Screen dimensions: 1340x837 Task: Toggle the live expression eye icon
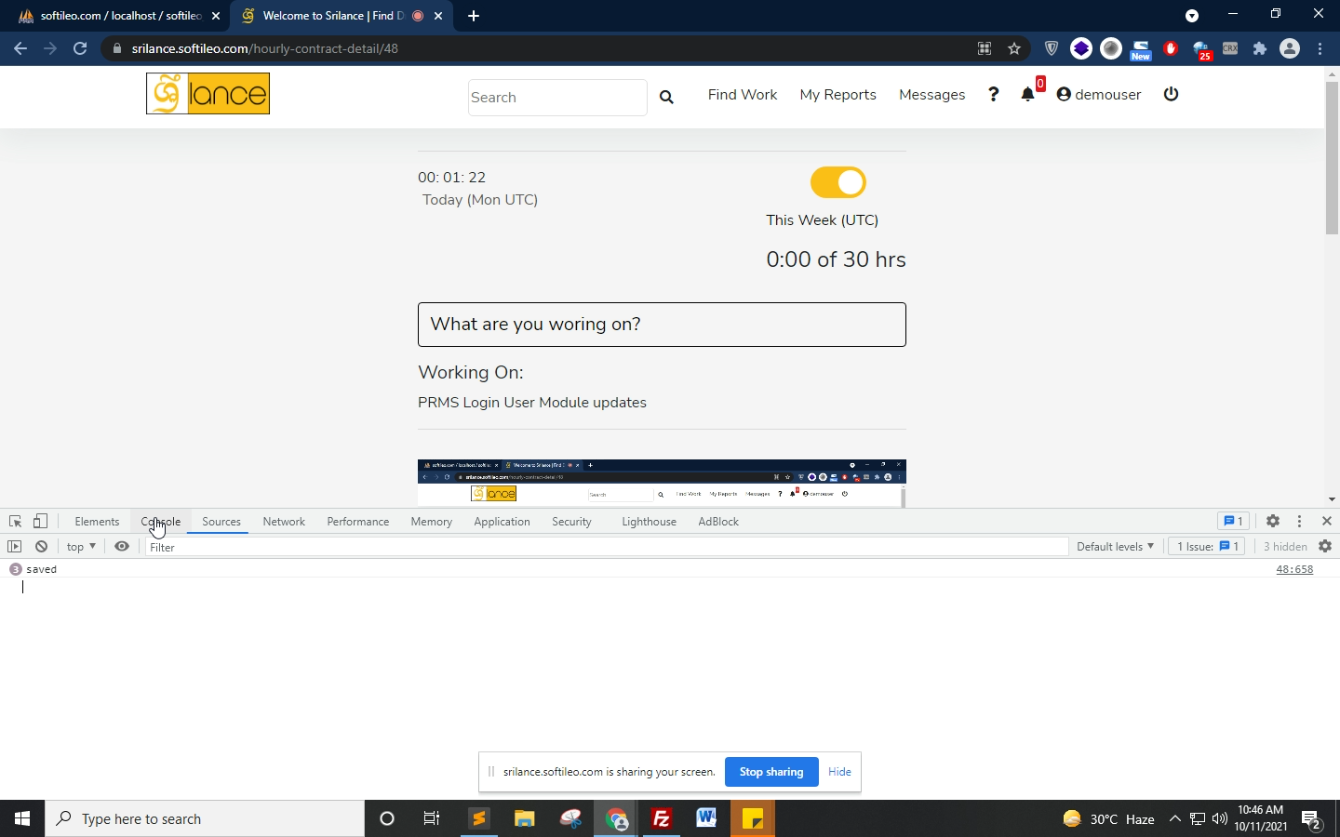coord(122,546)
